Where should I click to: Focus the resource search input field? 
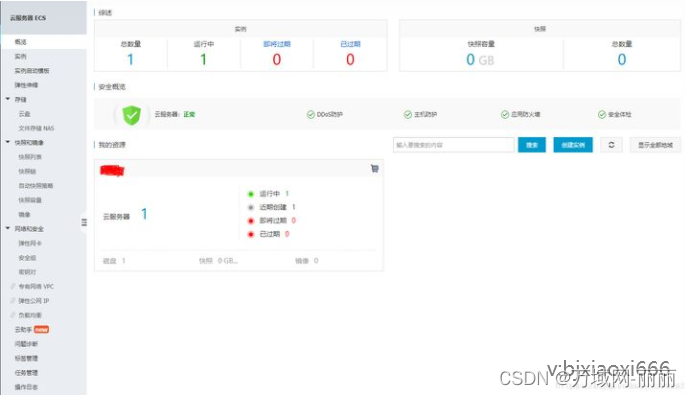pos(454,145)
